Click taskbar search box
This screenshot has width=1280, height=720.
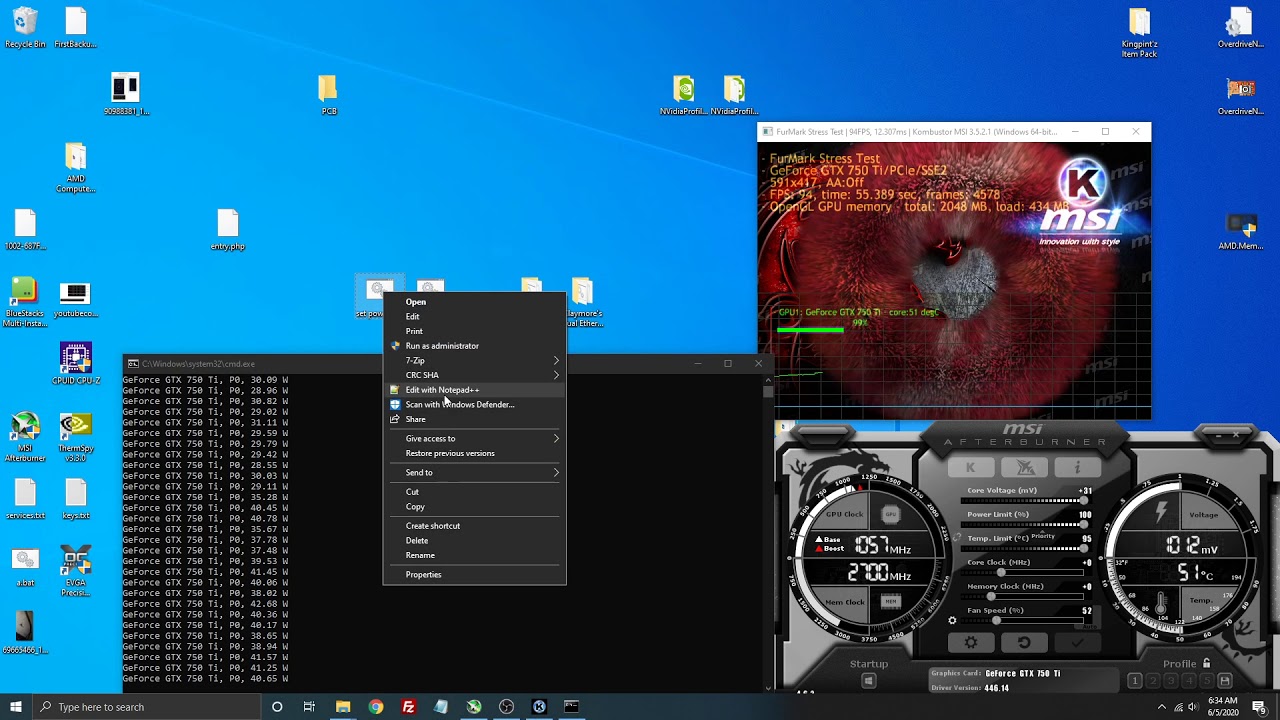click(x=145, y=707)
